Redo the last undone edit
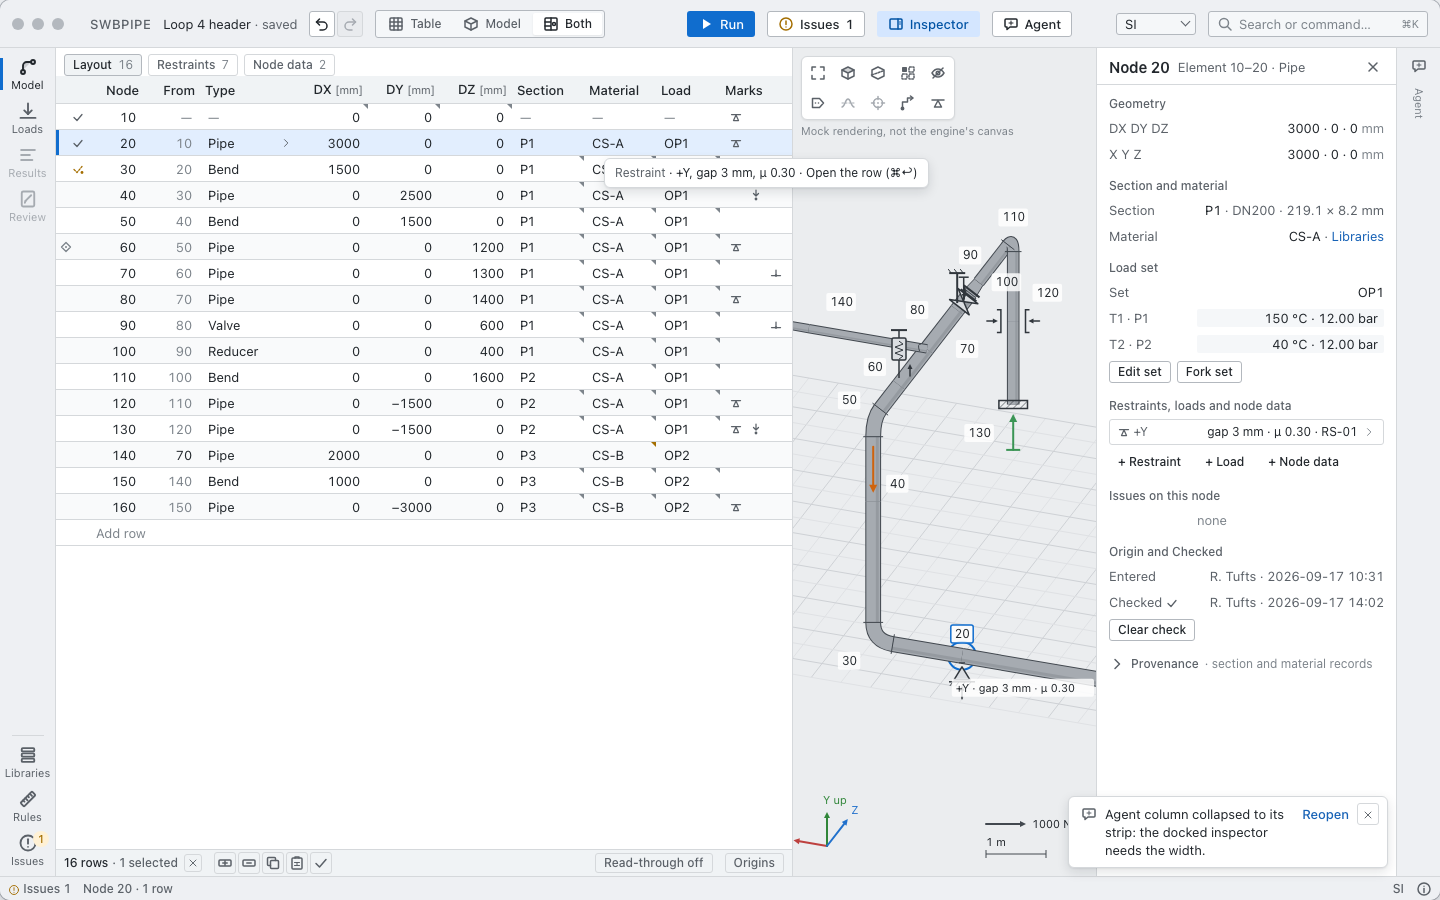Viewport: 1440px width, 900px height. point(350,24)
